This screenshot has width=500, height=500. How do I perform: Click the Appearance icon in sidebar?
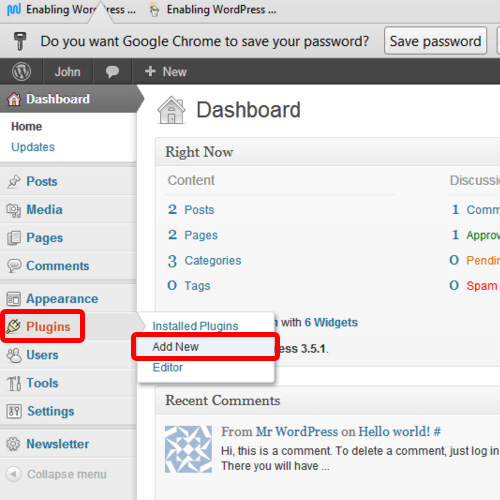click(x=14, y=299)
